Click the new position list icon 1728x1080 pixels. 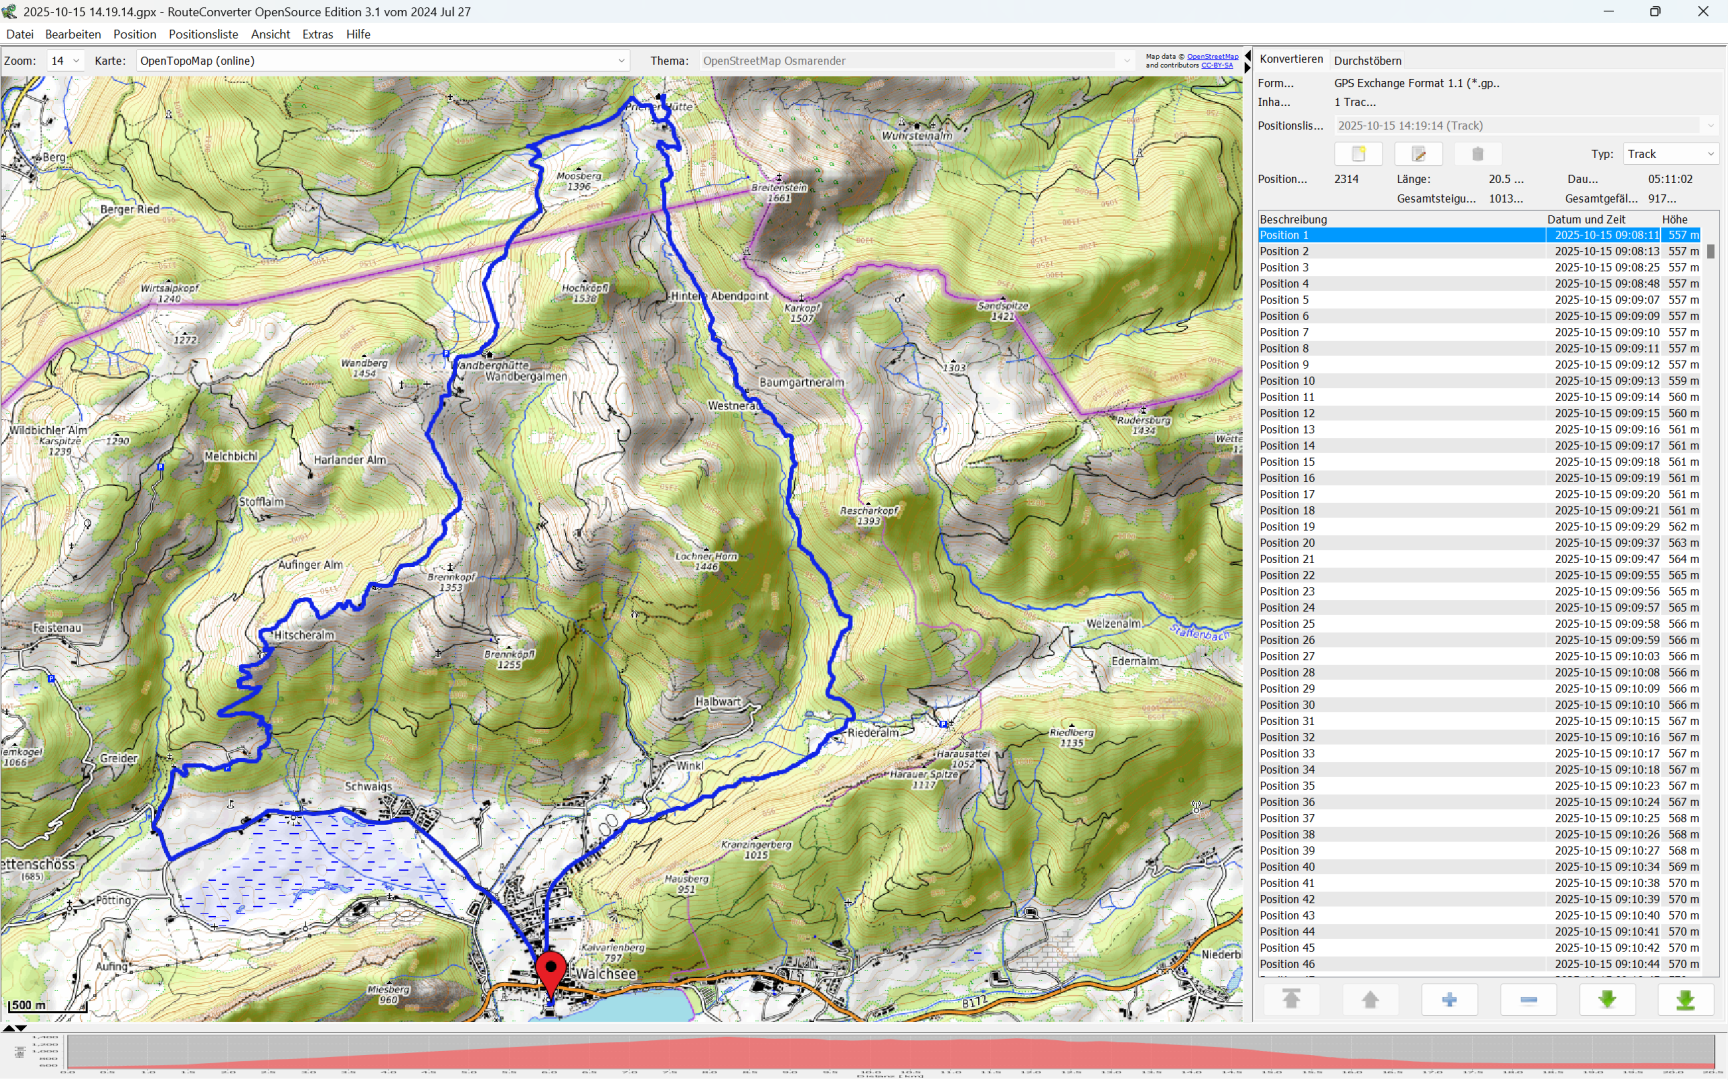coord(1358,154)
